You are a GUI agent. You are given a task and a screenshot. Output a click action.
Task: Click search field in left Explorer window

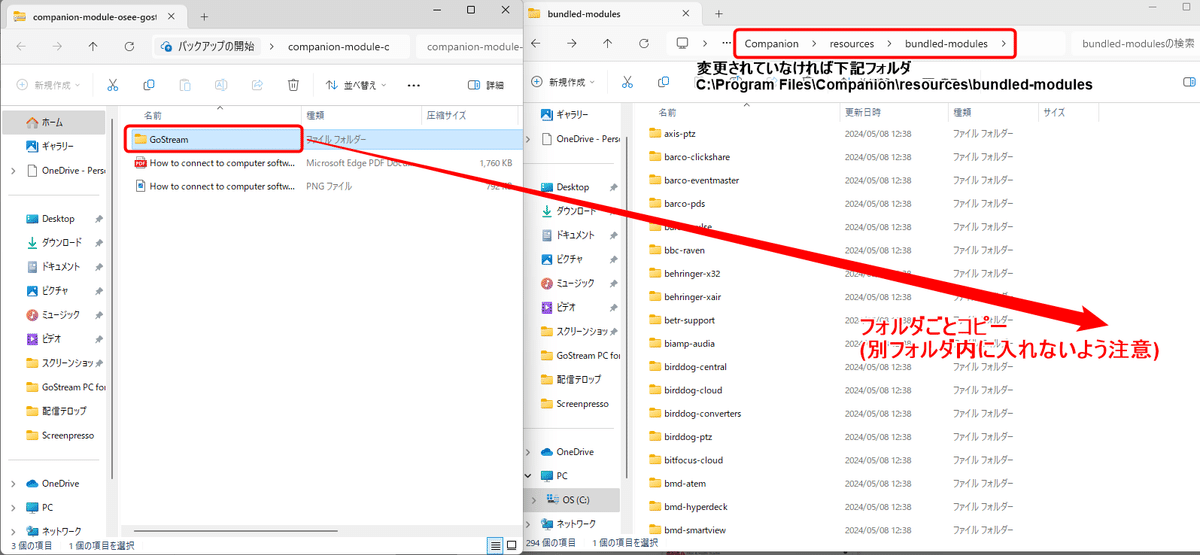468,46
